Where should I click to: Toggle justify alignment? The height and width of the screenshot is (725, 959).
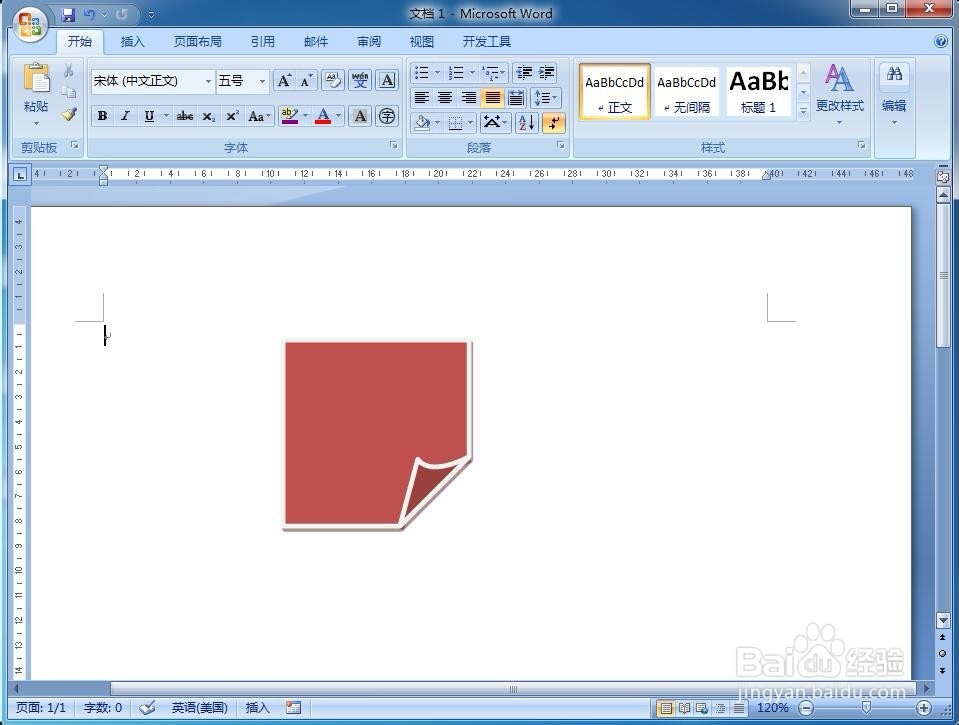[492, 98]
